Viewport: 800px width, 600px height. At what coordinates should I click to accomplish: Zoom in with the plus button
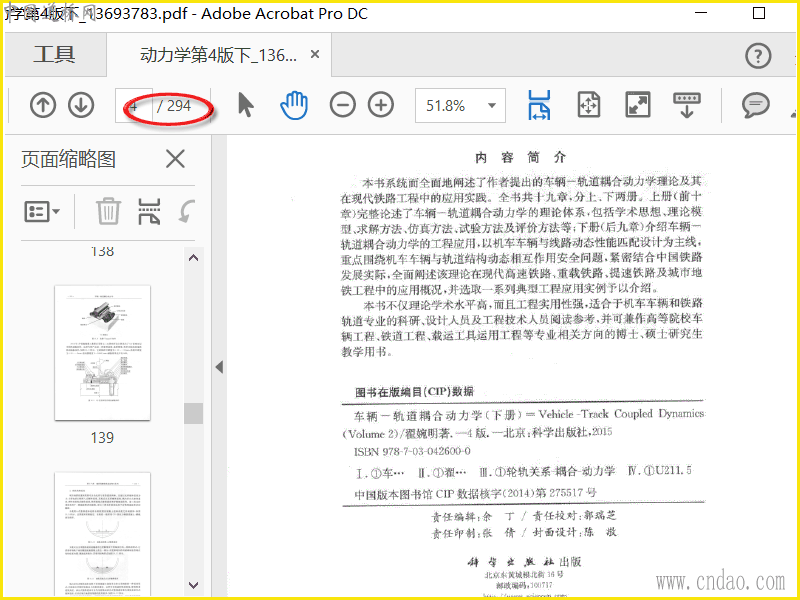click(x=381, y=105)
